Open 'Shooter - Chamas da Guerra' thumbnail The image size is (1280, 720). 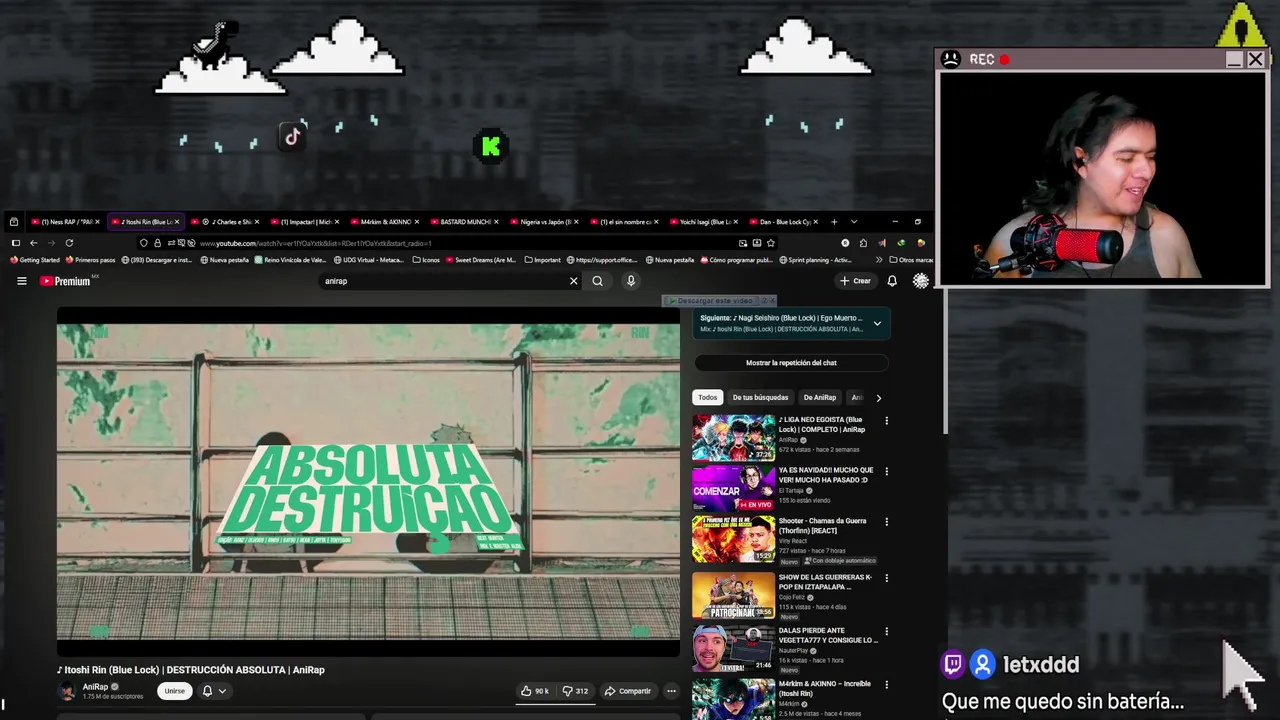[733, 539]
